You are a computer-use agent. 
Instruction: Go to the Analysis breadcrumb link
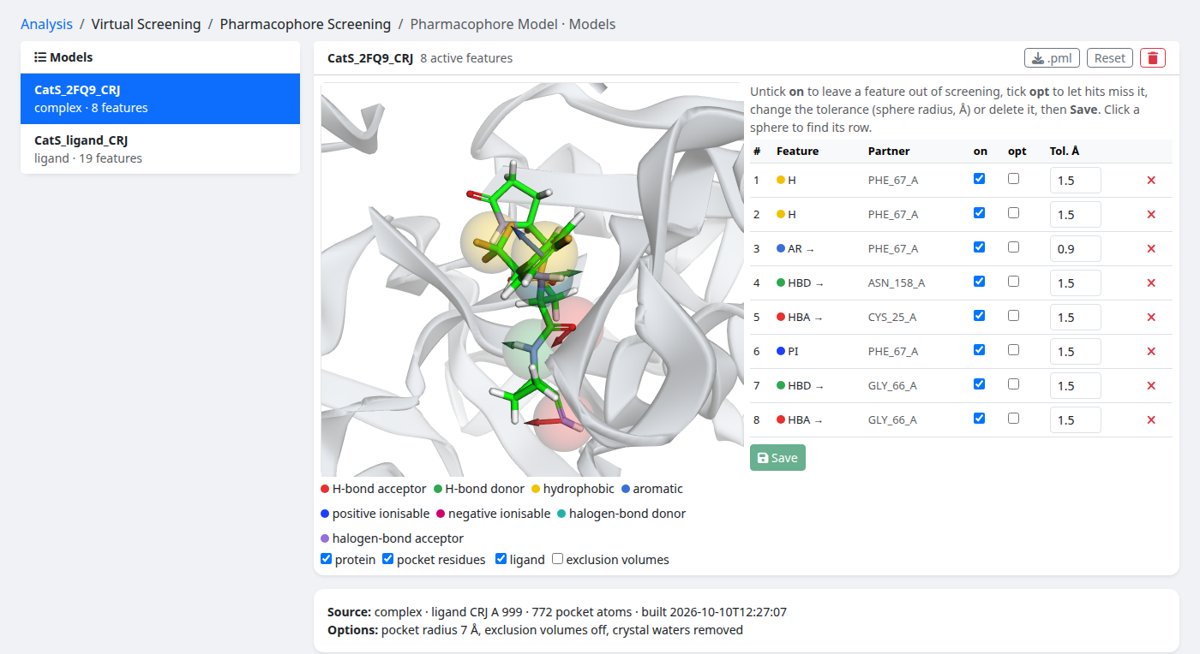click(46, 23)
